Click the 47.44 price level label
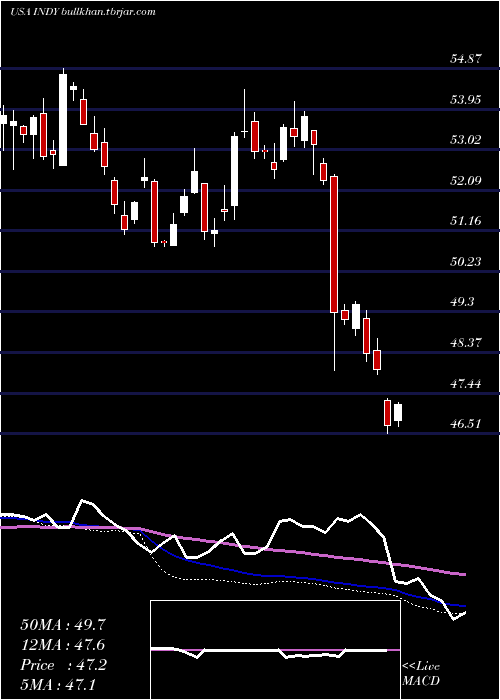Viewport: 500px width, 700px height. click(x=465, y=383)
